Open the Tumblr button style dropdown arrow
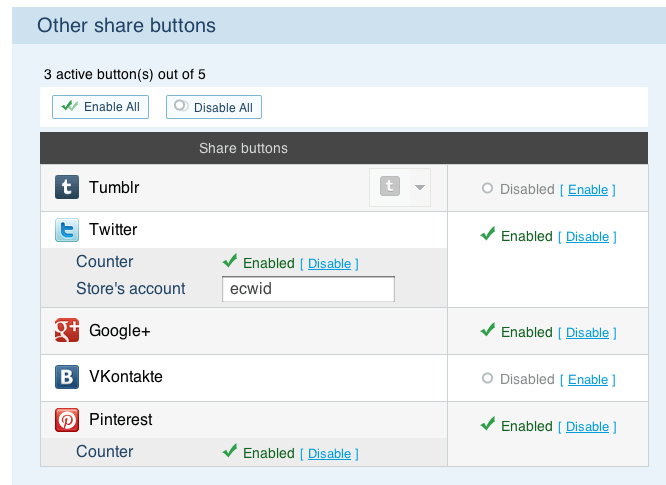The height and width of the screenshot is (485, 666). point(420,187)
